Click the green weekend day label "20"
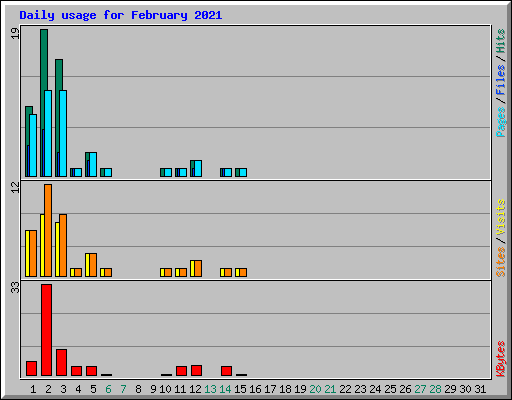Viewport: 512px width, 400px height. point(315,389)
